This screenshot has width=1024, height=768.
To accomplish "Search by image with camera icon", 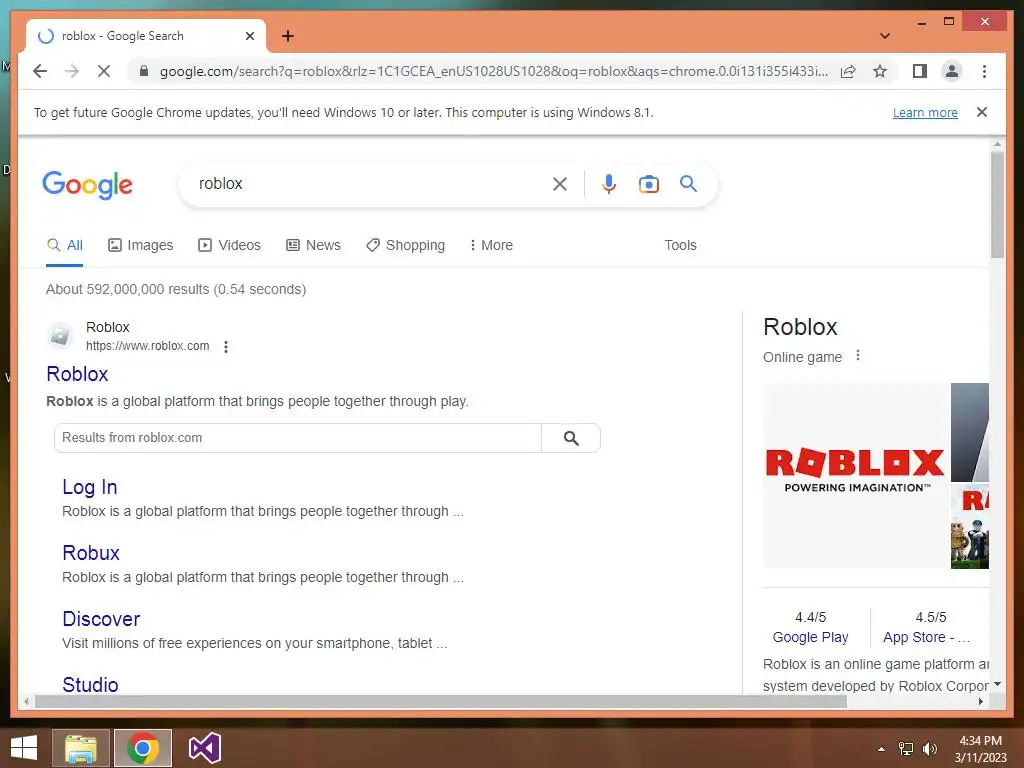I will click(x=648, y=184).
